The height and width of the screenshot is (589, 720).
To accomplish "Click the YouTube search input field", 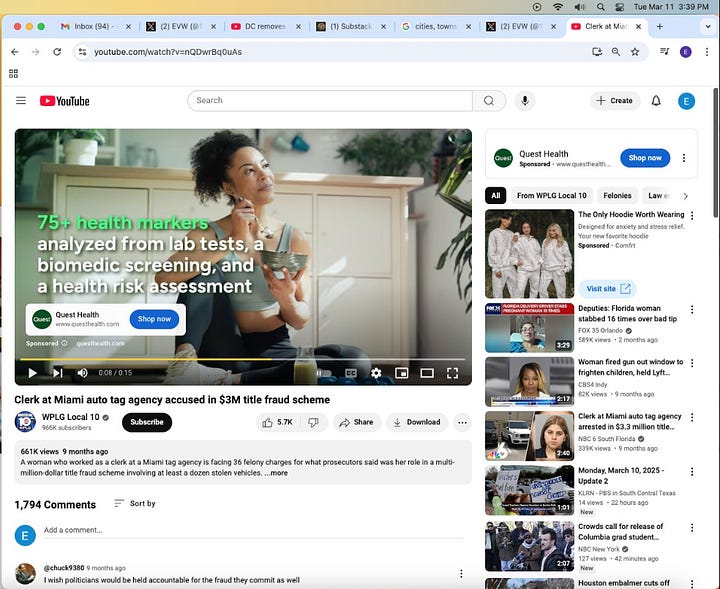I will pos(330,101).
